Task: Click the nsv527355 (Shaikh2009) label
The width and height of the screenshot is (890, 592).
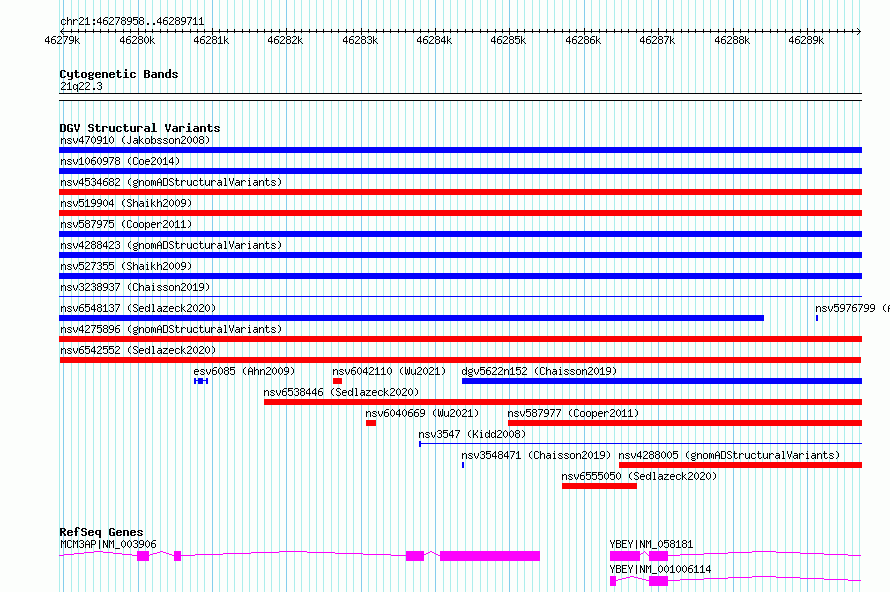Action: point(126,266)
